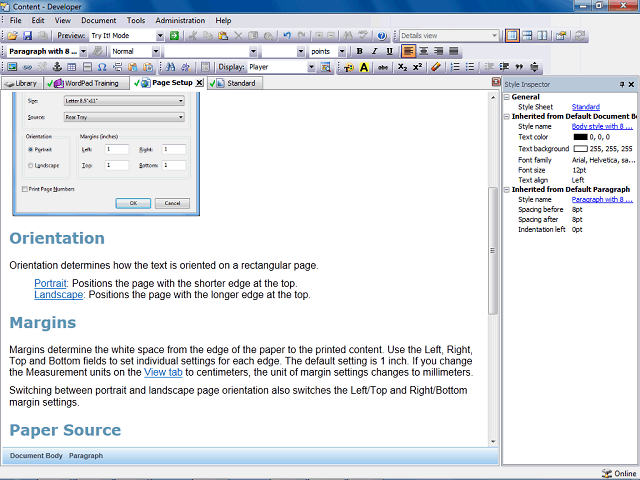This screenshot has width=640, height=480.
Task: Open the font family dropdown
Action: coord(253,51)
